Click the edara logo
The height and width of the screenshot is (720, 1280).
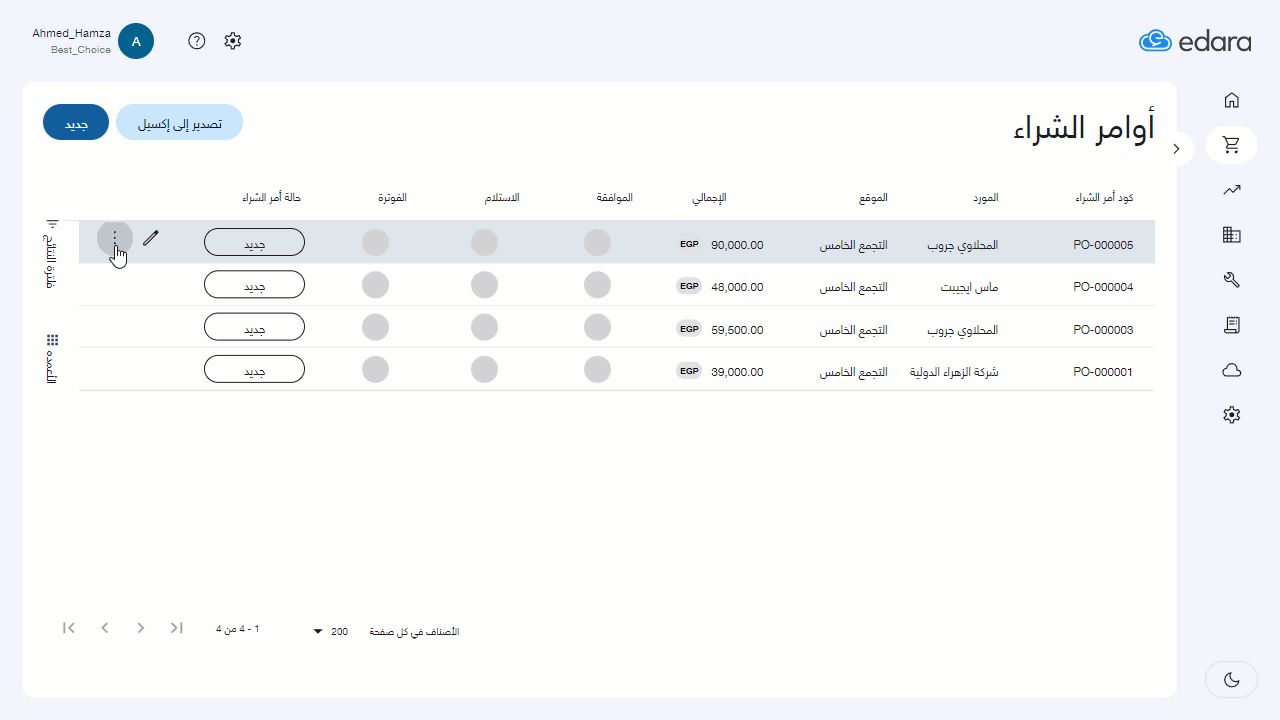coord(1195,41)
